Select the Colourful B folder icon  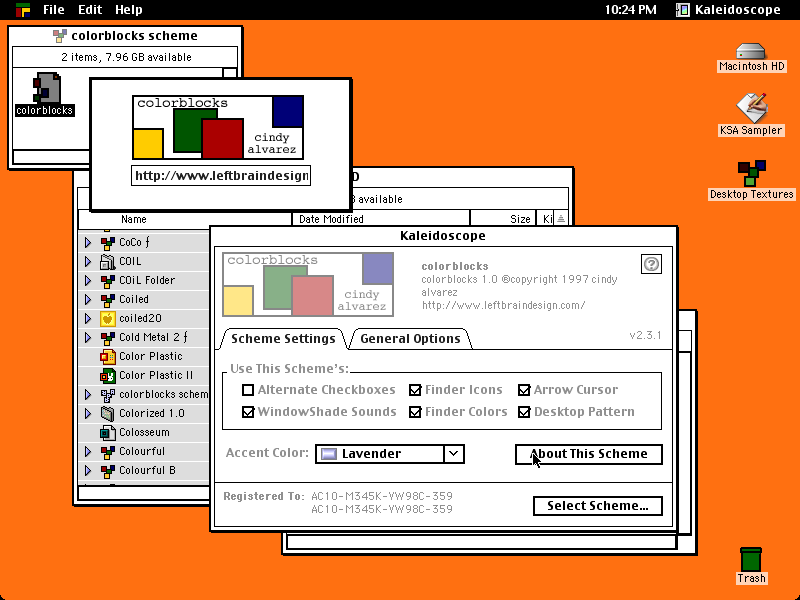point(107,470)
